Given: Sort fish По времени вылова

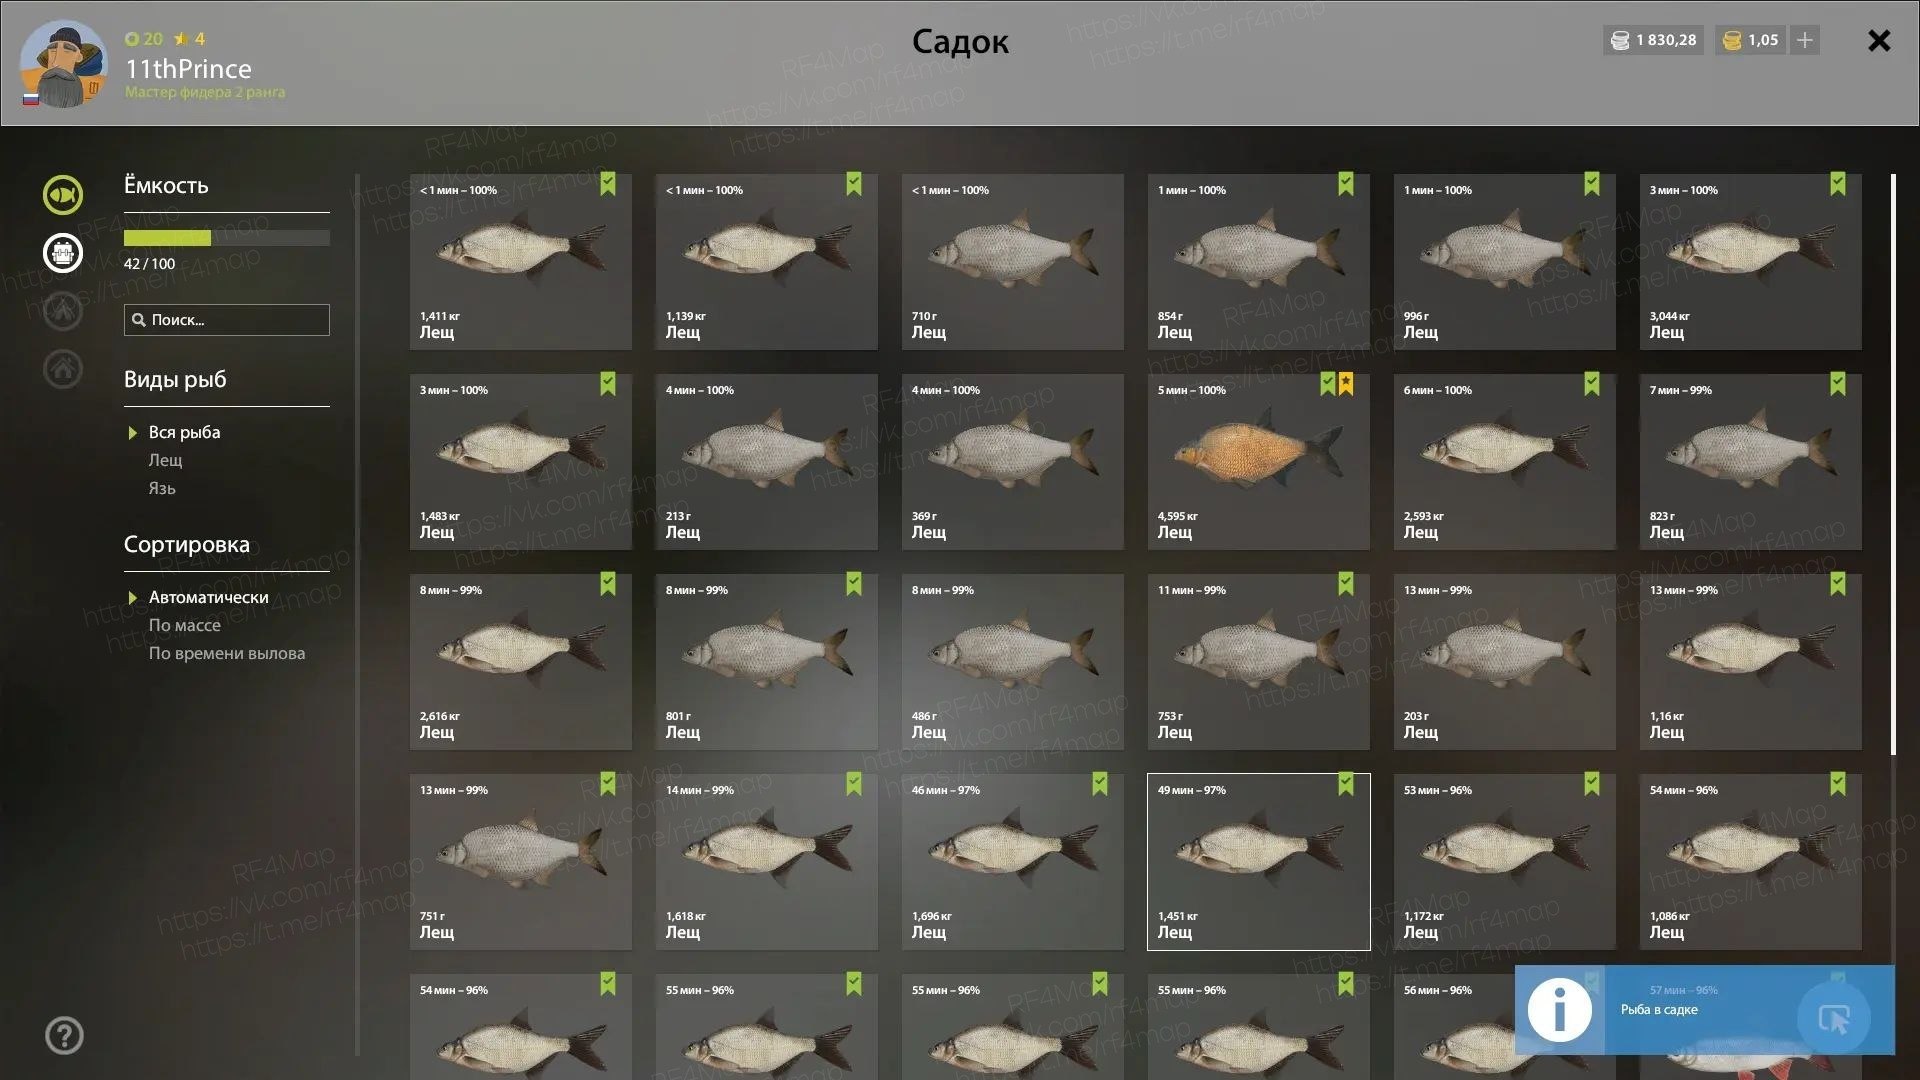Looking at the screenshot, I should pyautogui.click(x=227, y=653).
